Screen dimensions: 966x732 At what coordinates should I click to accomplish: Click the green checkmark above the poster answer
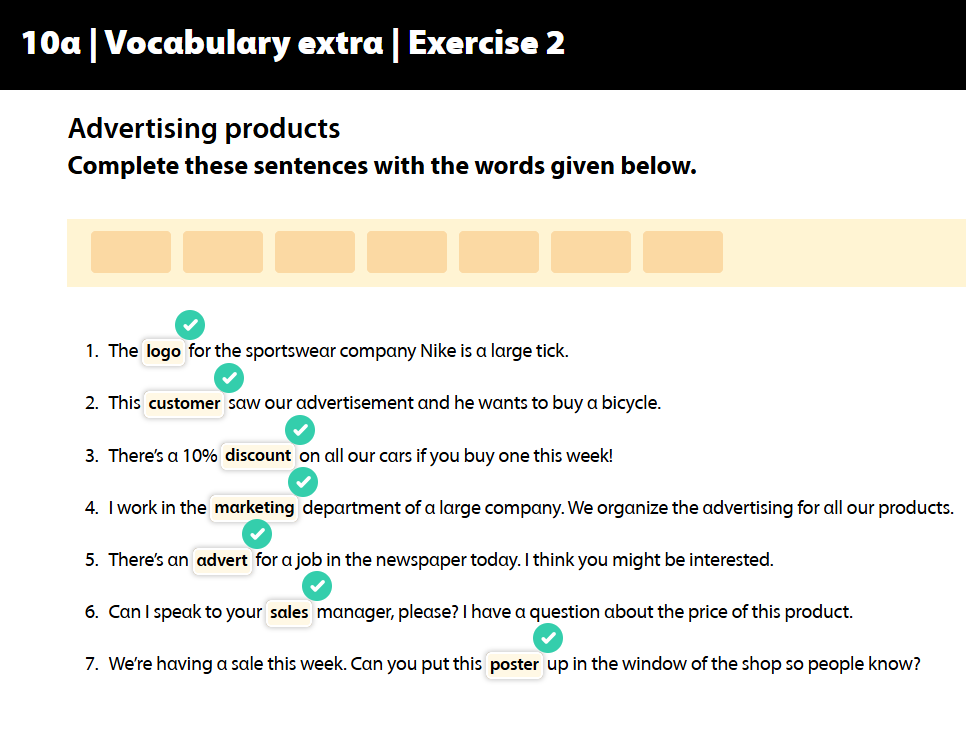tap(547, 638)
